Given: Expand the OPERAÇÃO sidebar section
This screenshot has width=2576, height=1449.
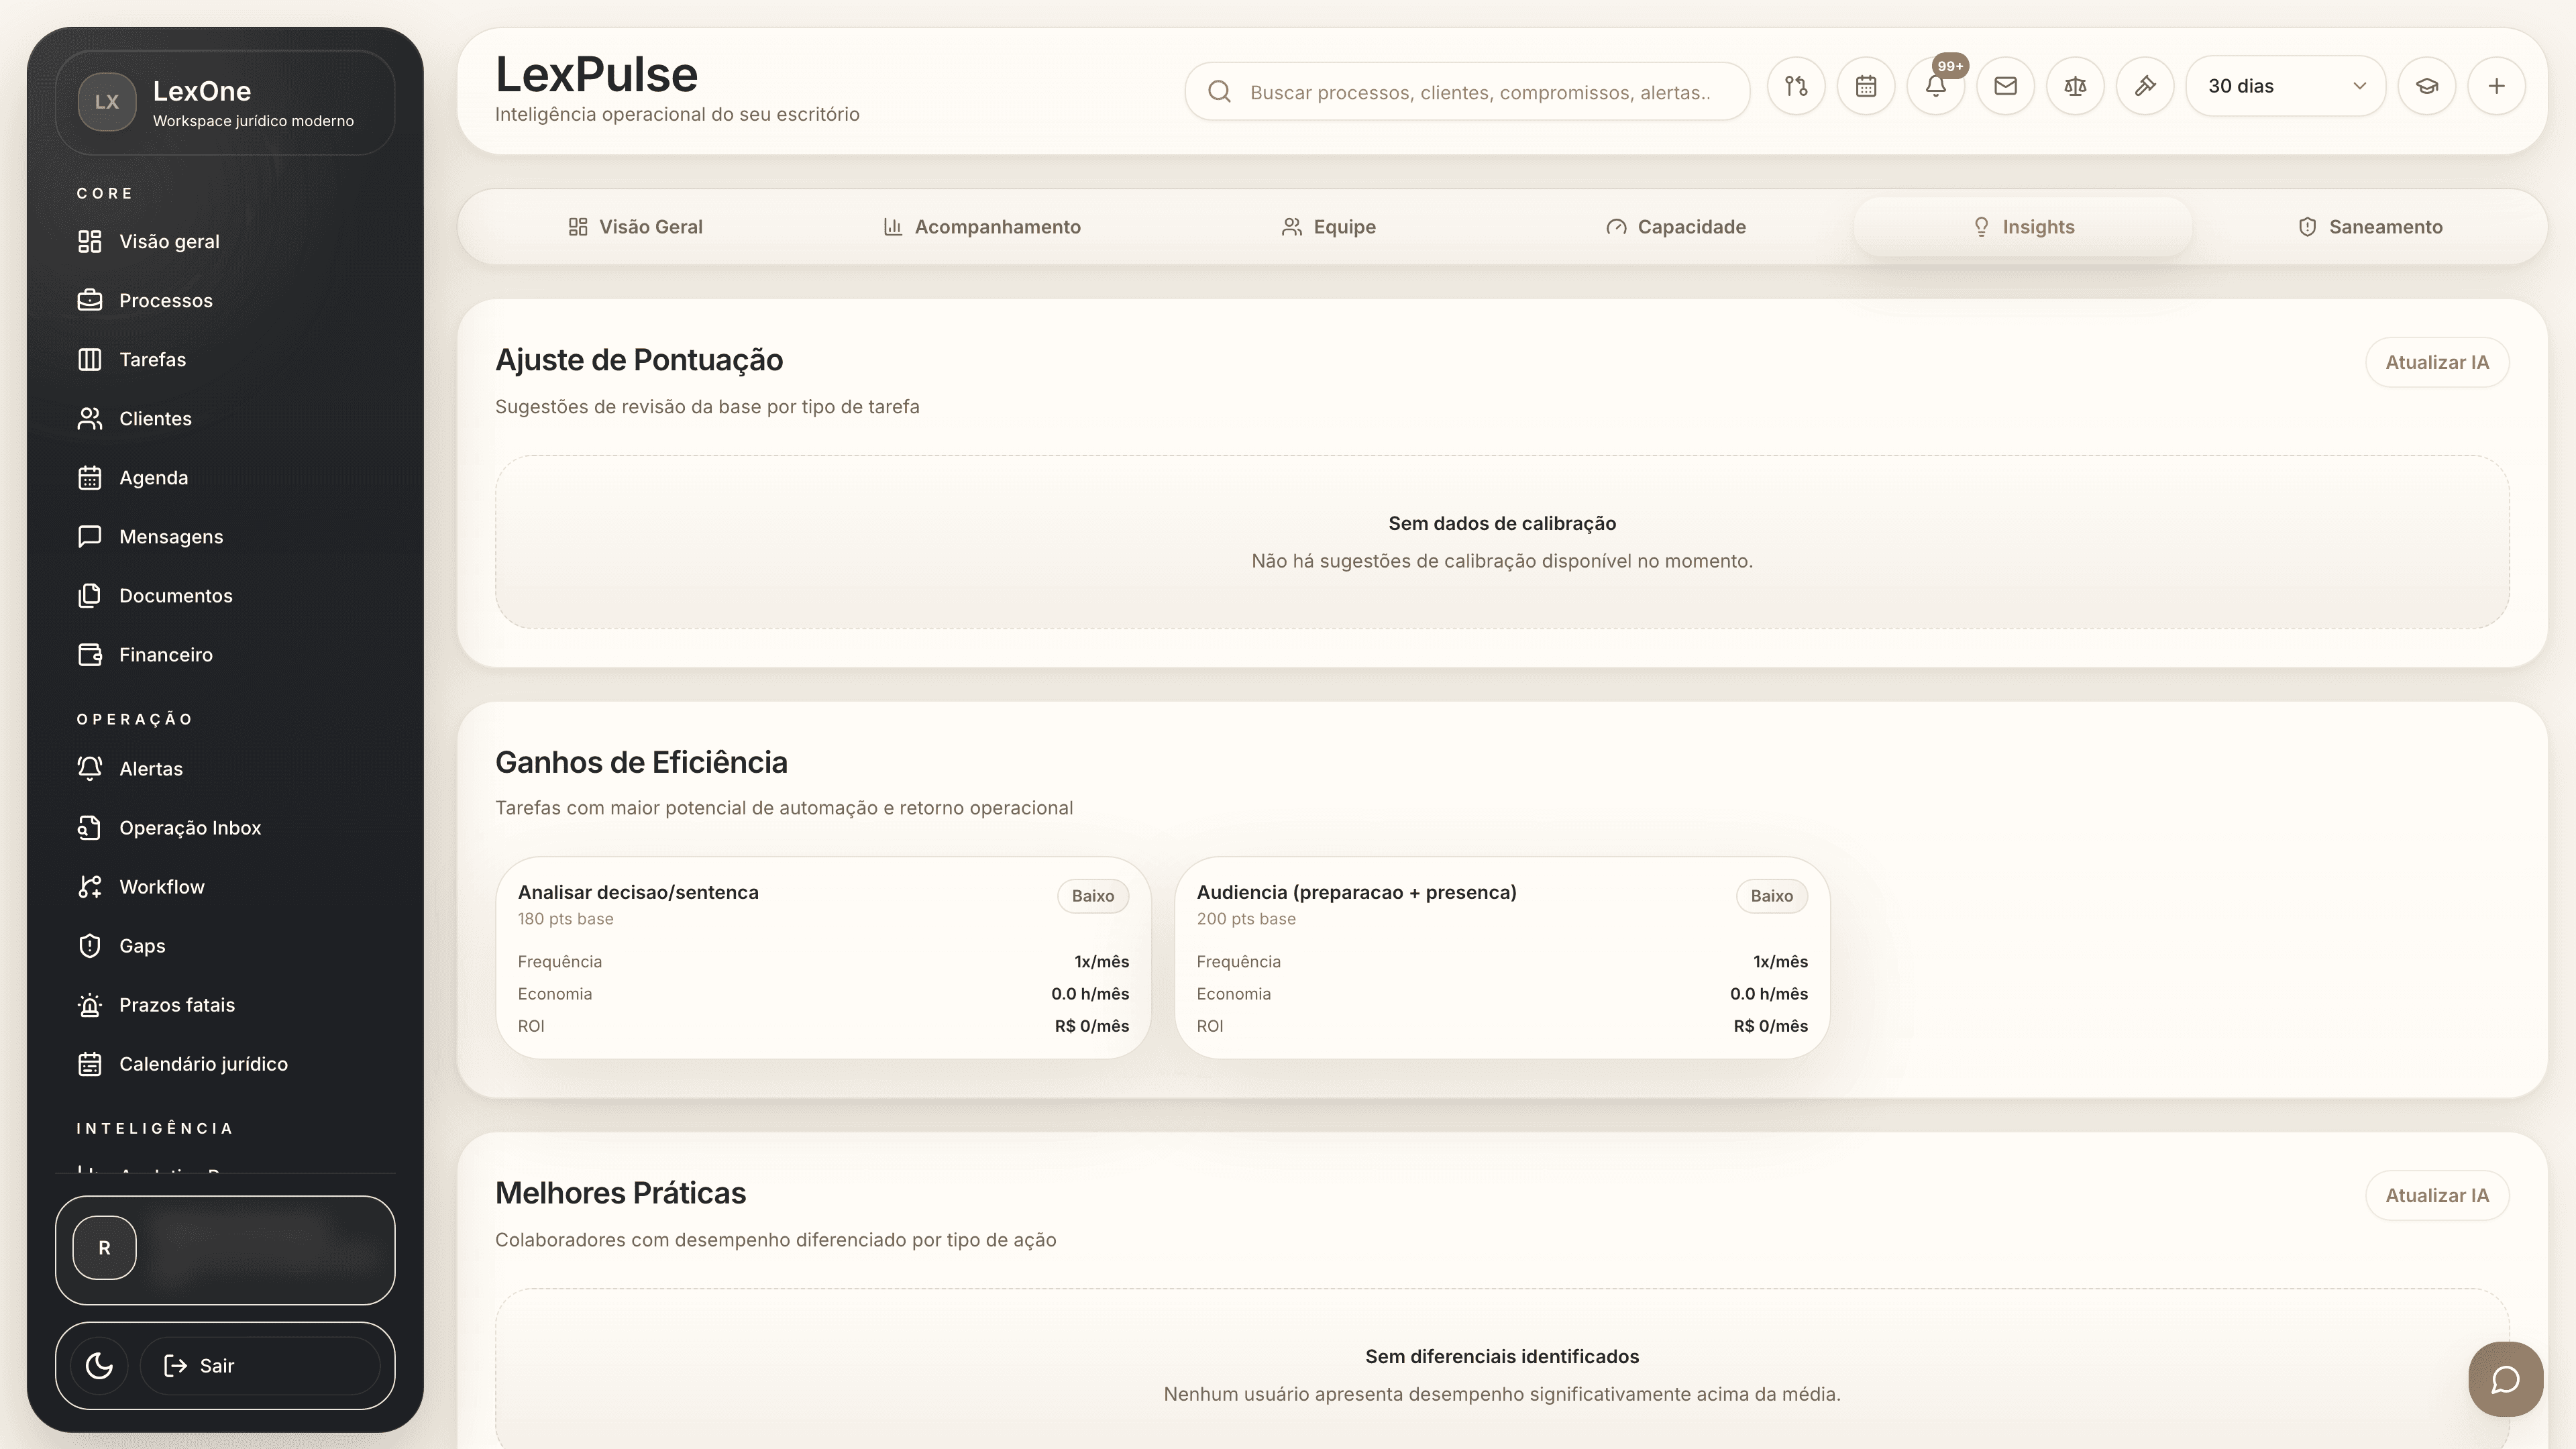Looking at the screenshot, I should 136,718.
